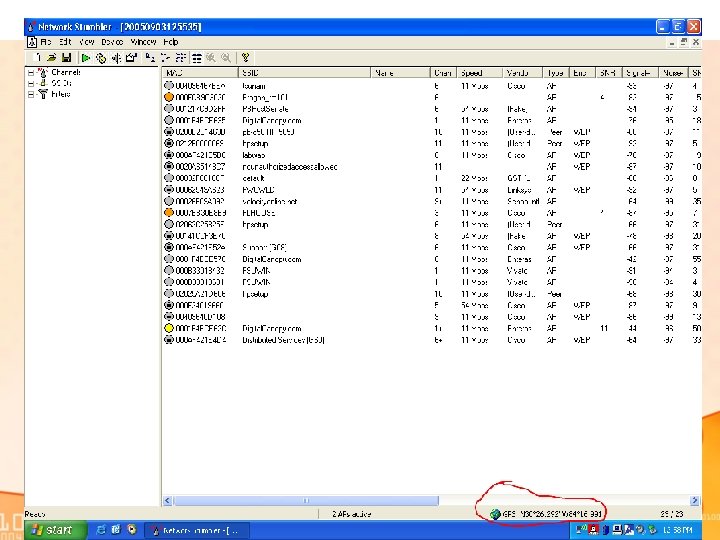Sort by the Signal+ column header
The image size is (720, 540).
coord(640,73)
